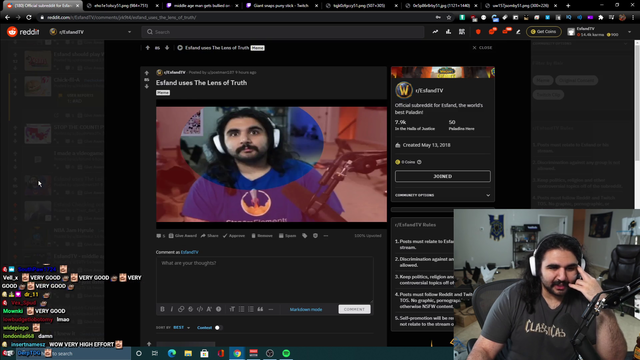Click Approve under the post
The width and height of the screenshot is (640, 360).
[x=234, y=236]
